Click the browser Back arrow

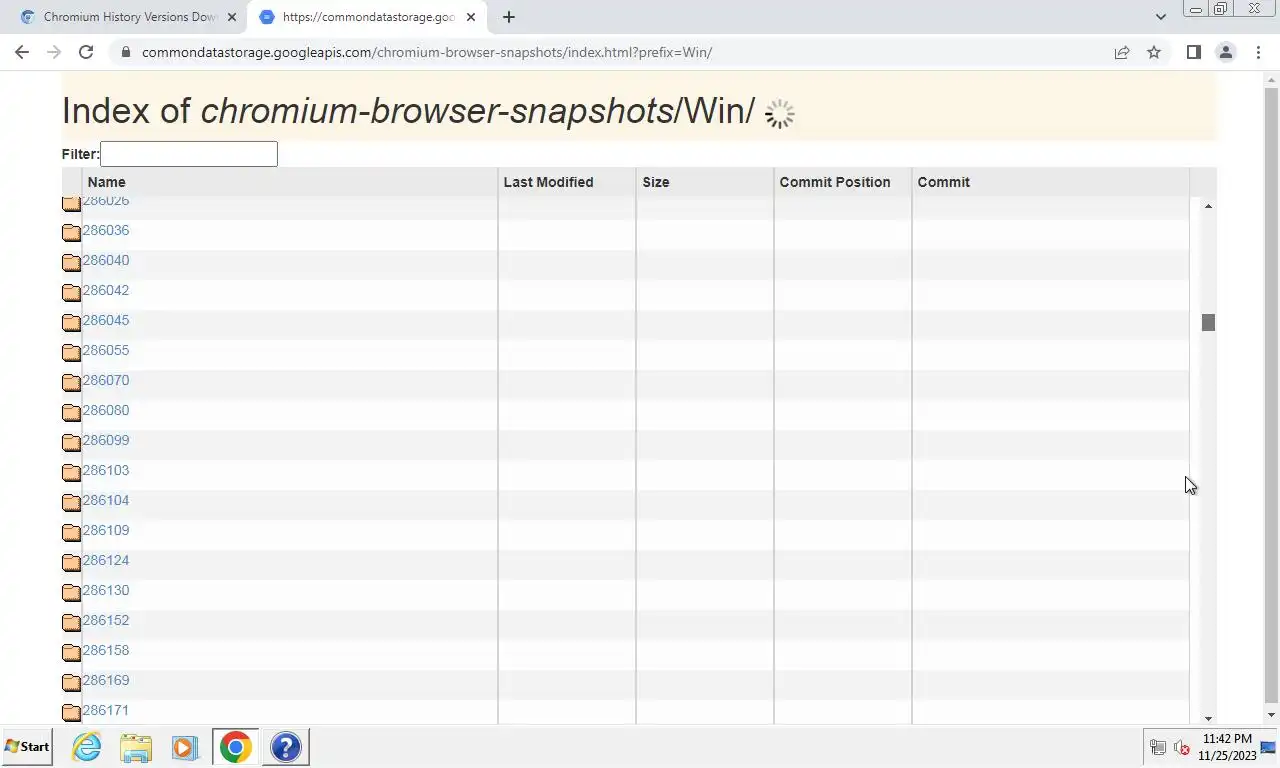pos(22,52)
